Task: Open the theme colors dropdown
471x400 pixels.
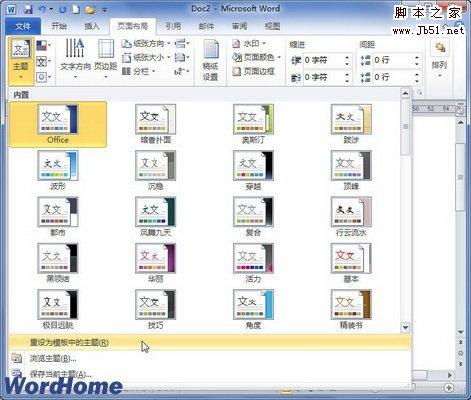Action: coord(44,46)
